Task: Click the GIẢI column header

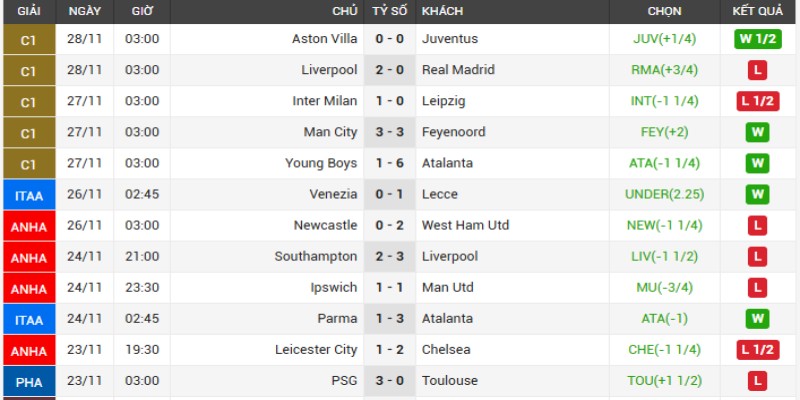Action: [x=29, y=11]
